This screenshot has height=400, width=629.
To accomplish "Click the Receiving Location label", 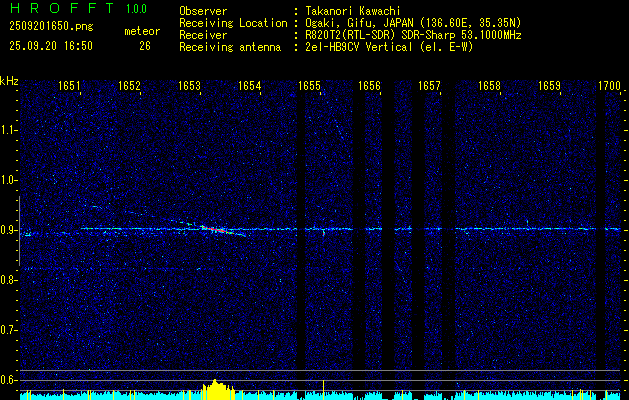I will click(233, 23).
